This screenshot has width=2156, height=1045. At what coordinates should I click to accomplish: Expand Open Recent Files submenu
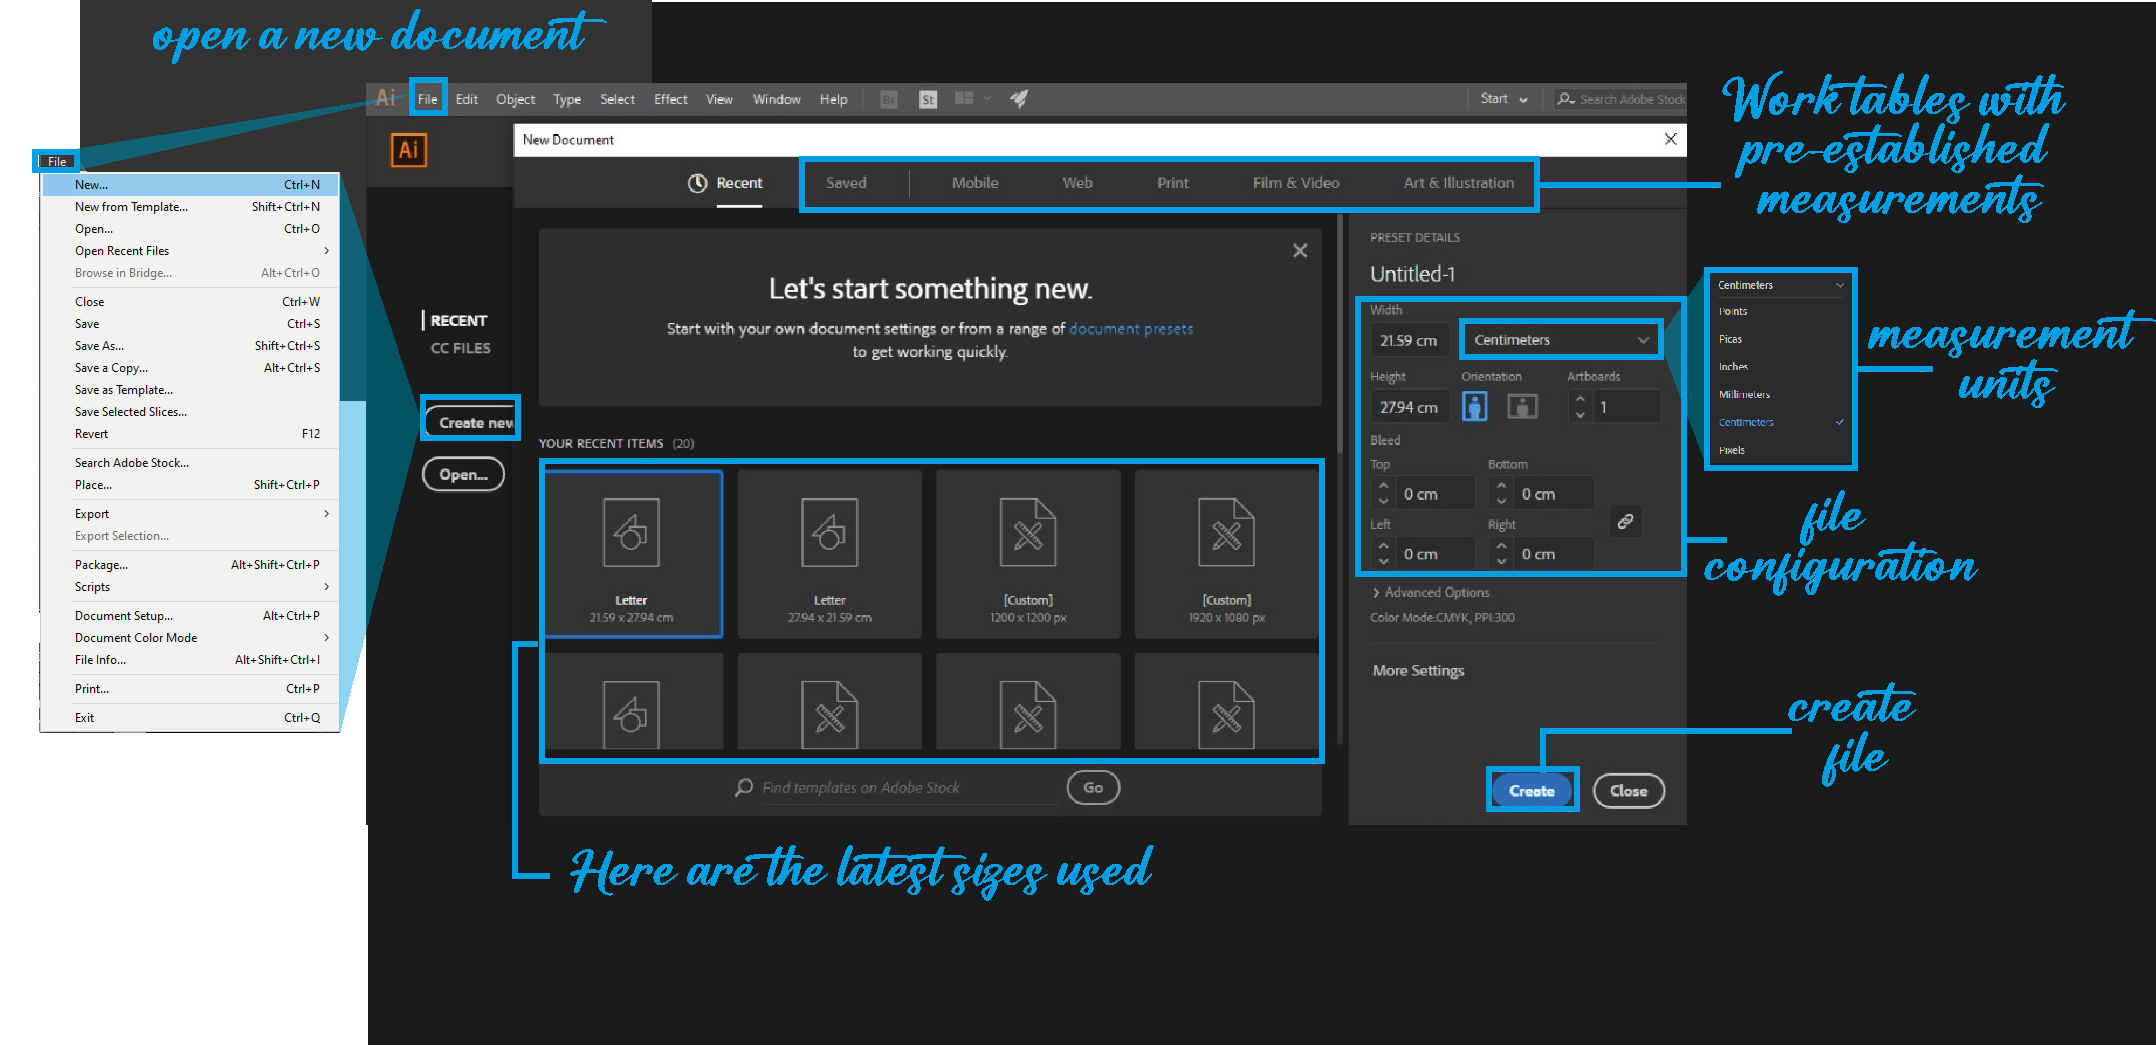(190, 251)
